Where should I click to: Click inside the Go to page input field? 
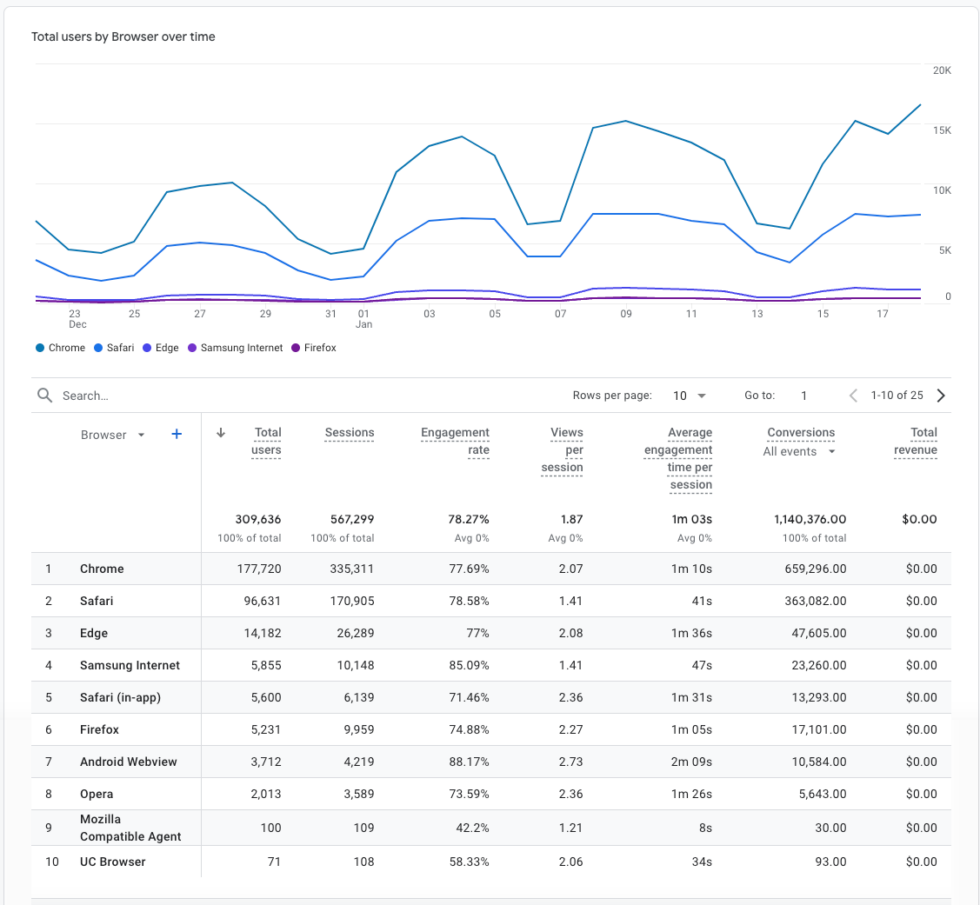coord(804,394)
